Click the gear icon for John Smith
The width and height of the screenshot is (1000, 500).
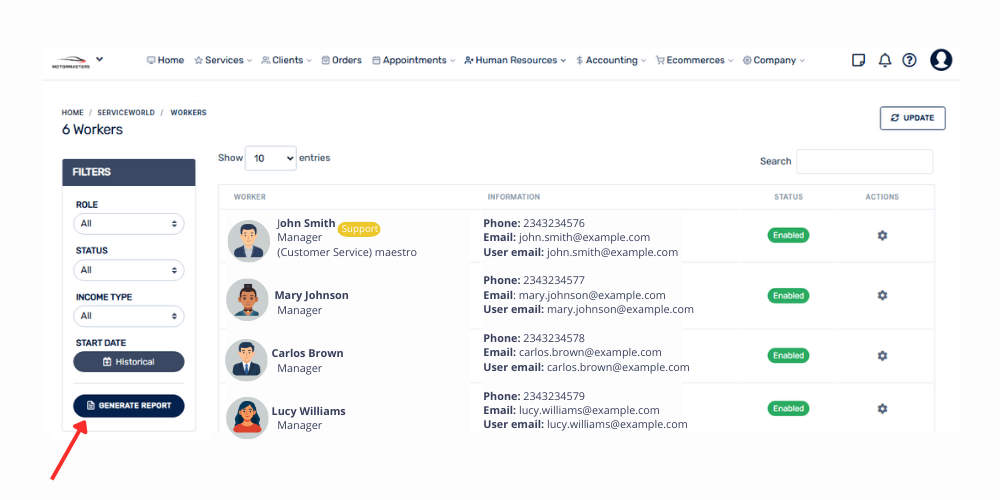[x=882, y=236]
